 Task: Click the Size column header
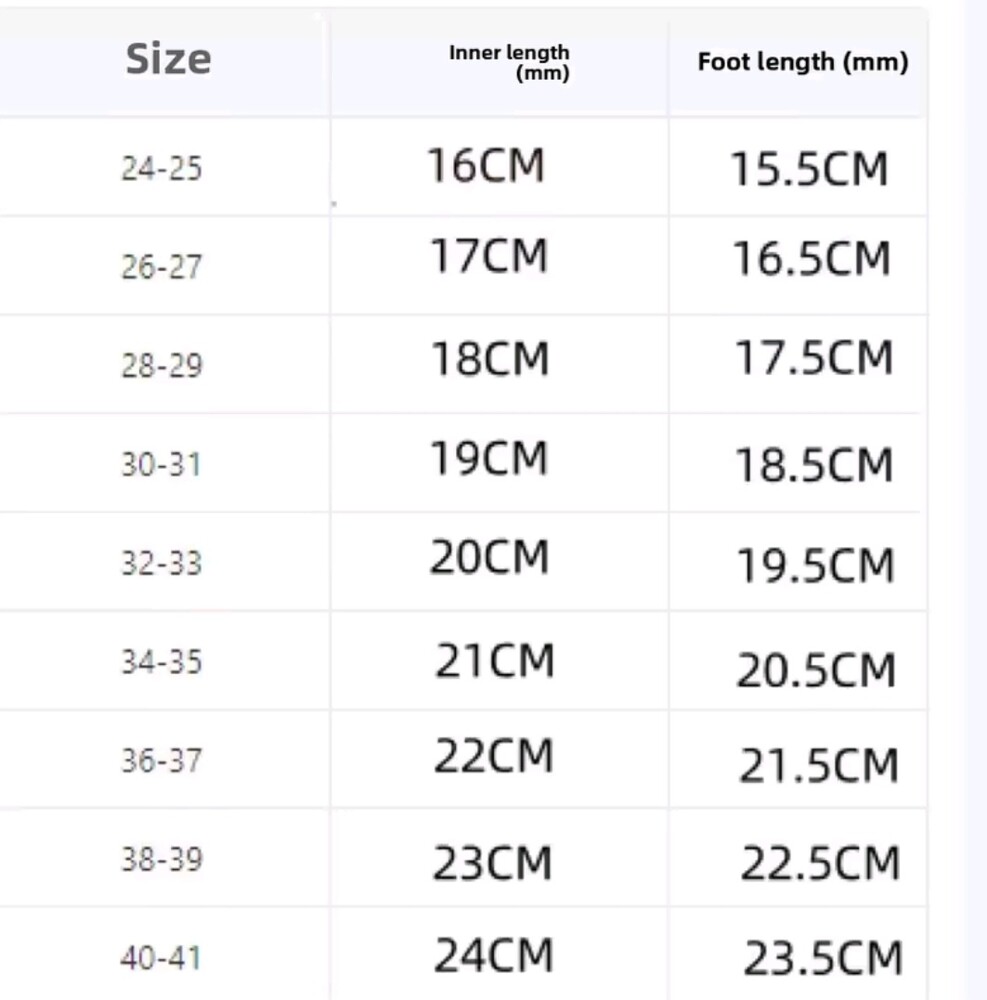pyautogui.click(x=168, y=60)
